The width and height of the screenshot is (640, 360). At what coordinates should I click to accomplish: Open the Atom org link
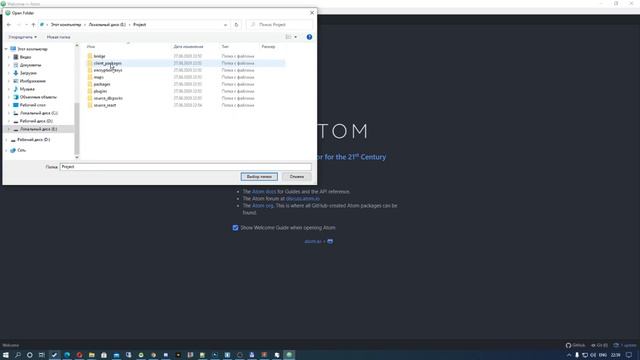pos(262,206)
